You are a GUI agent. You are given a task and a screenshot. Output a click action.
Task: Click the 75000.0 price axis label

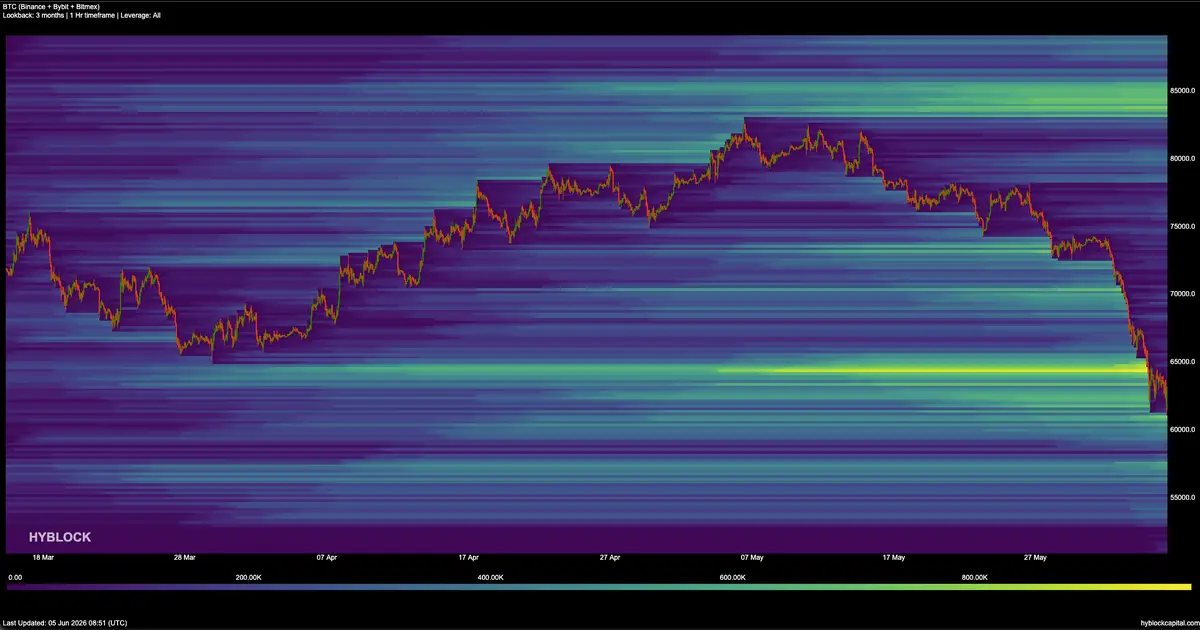click(1182, 226)
